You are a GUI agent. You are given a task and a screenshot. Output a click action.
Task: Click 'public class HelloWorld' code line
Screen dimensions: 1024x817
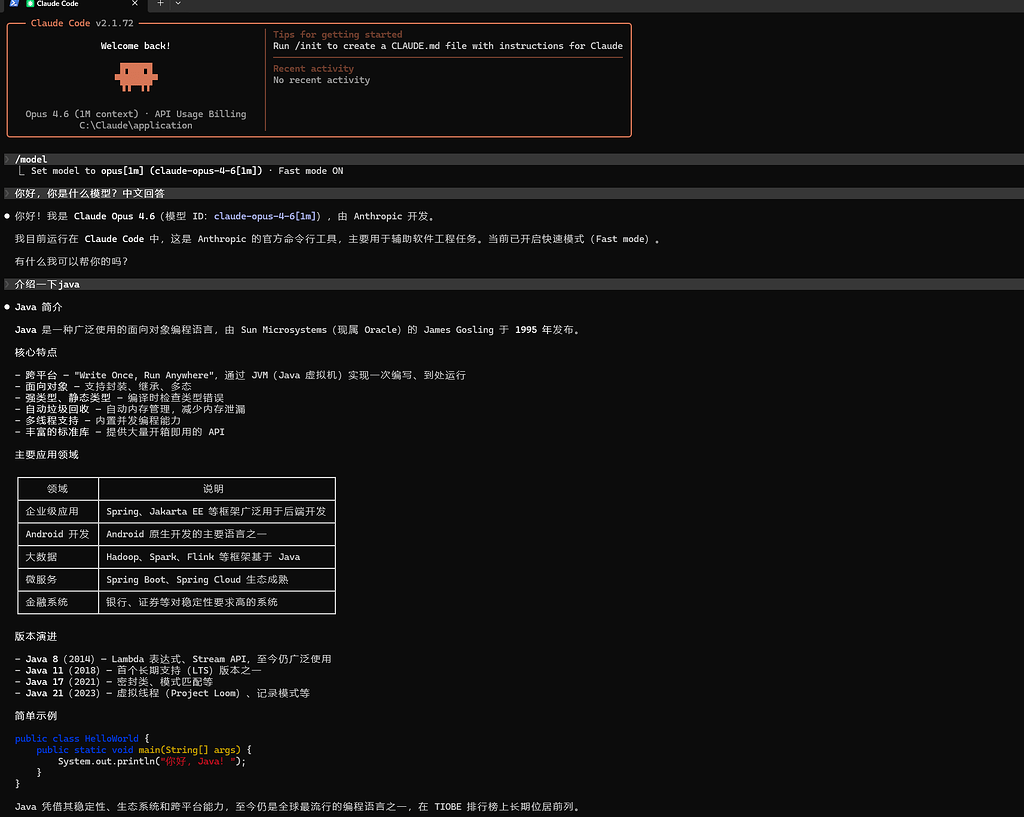[82, 739]
